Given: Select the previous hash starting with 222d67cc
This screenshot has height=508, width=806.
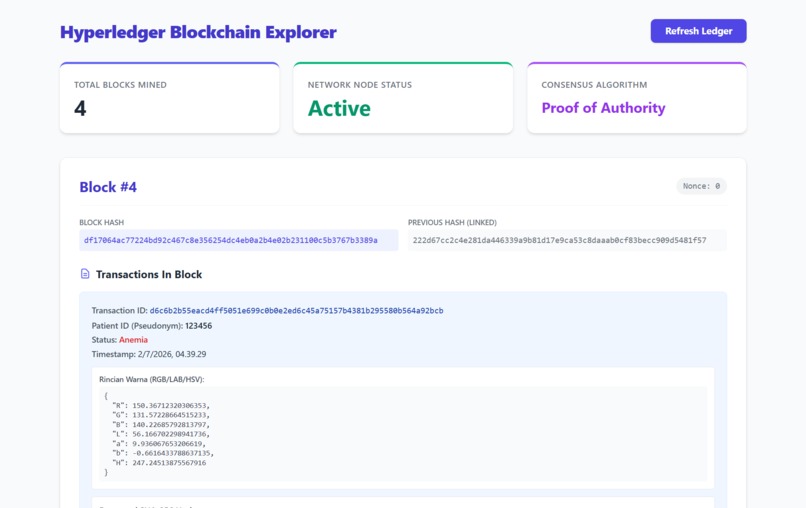Looking at the screenshot, I should click(x=559, y=240).
